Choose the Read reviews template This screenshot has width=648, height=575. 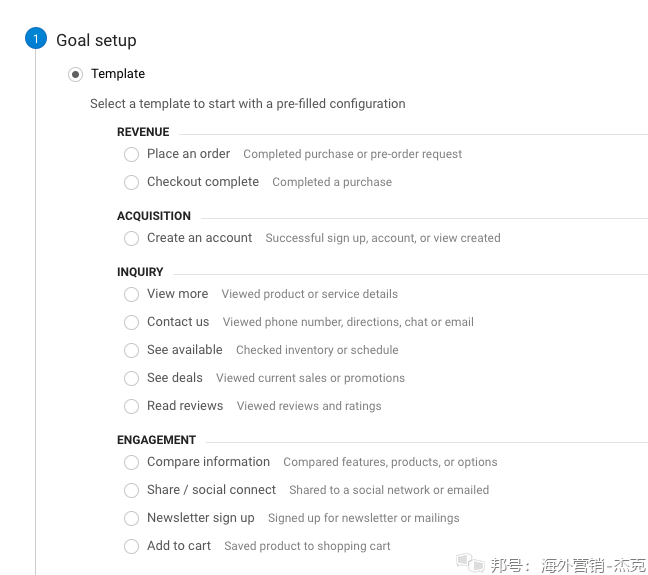(131, 407)
